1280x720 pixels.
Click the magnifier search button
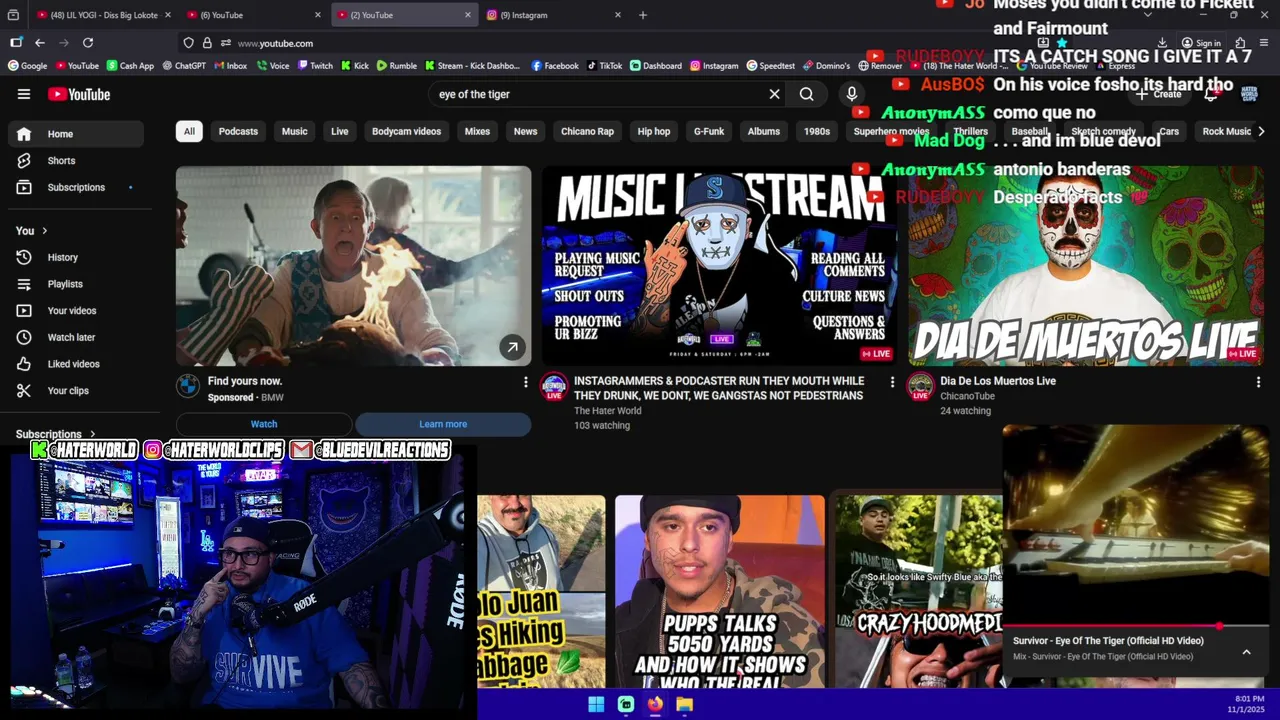(806, 94)
